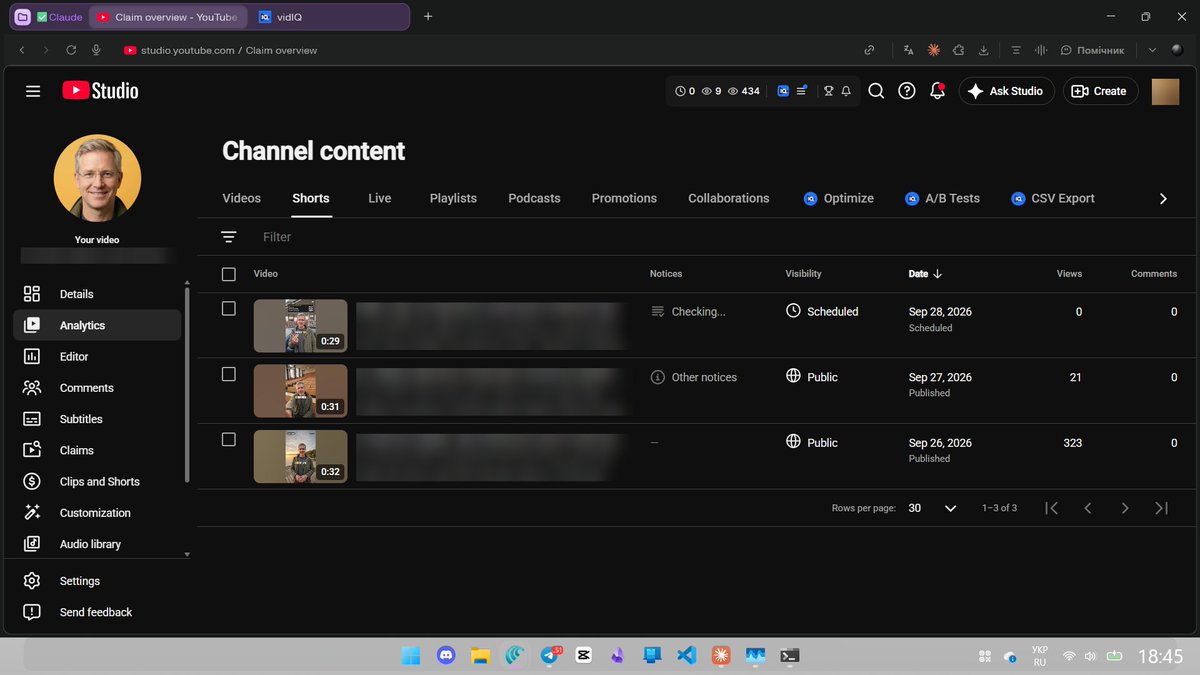Click Other notices on second short

point(694,377)
